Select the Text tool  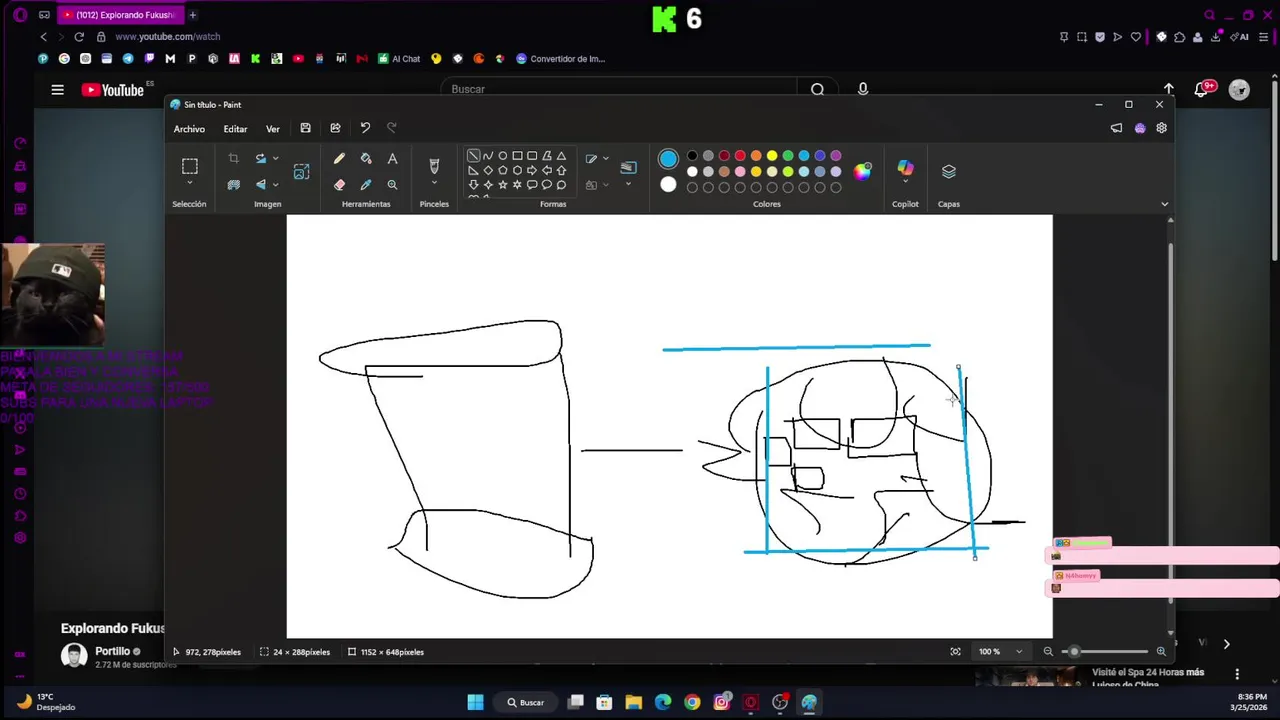click(392, 159)
